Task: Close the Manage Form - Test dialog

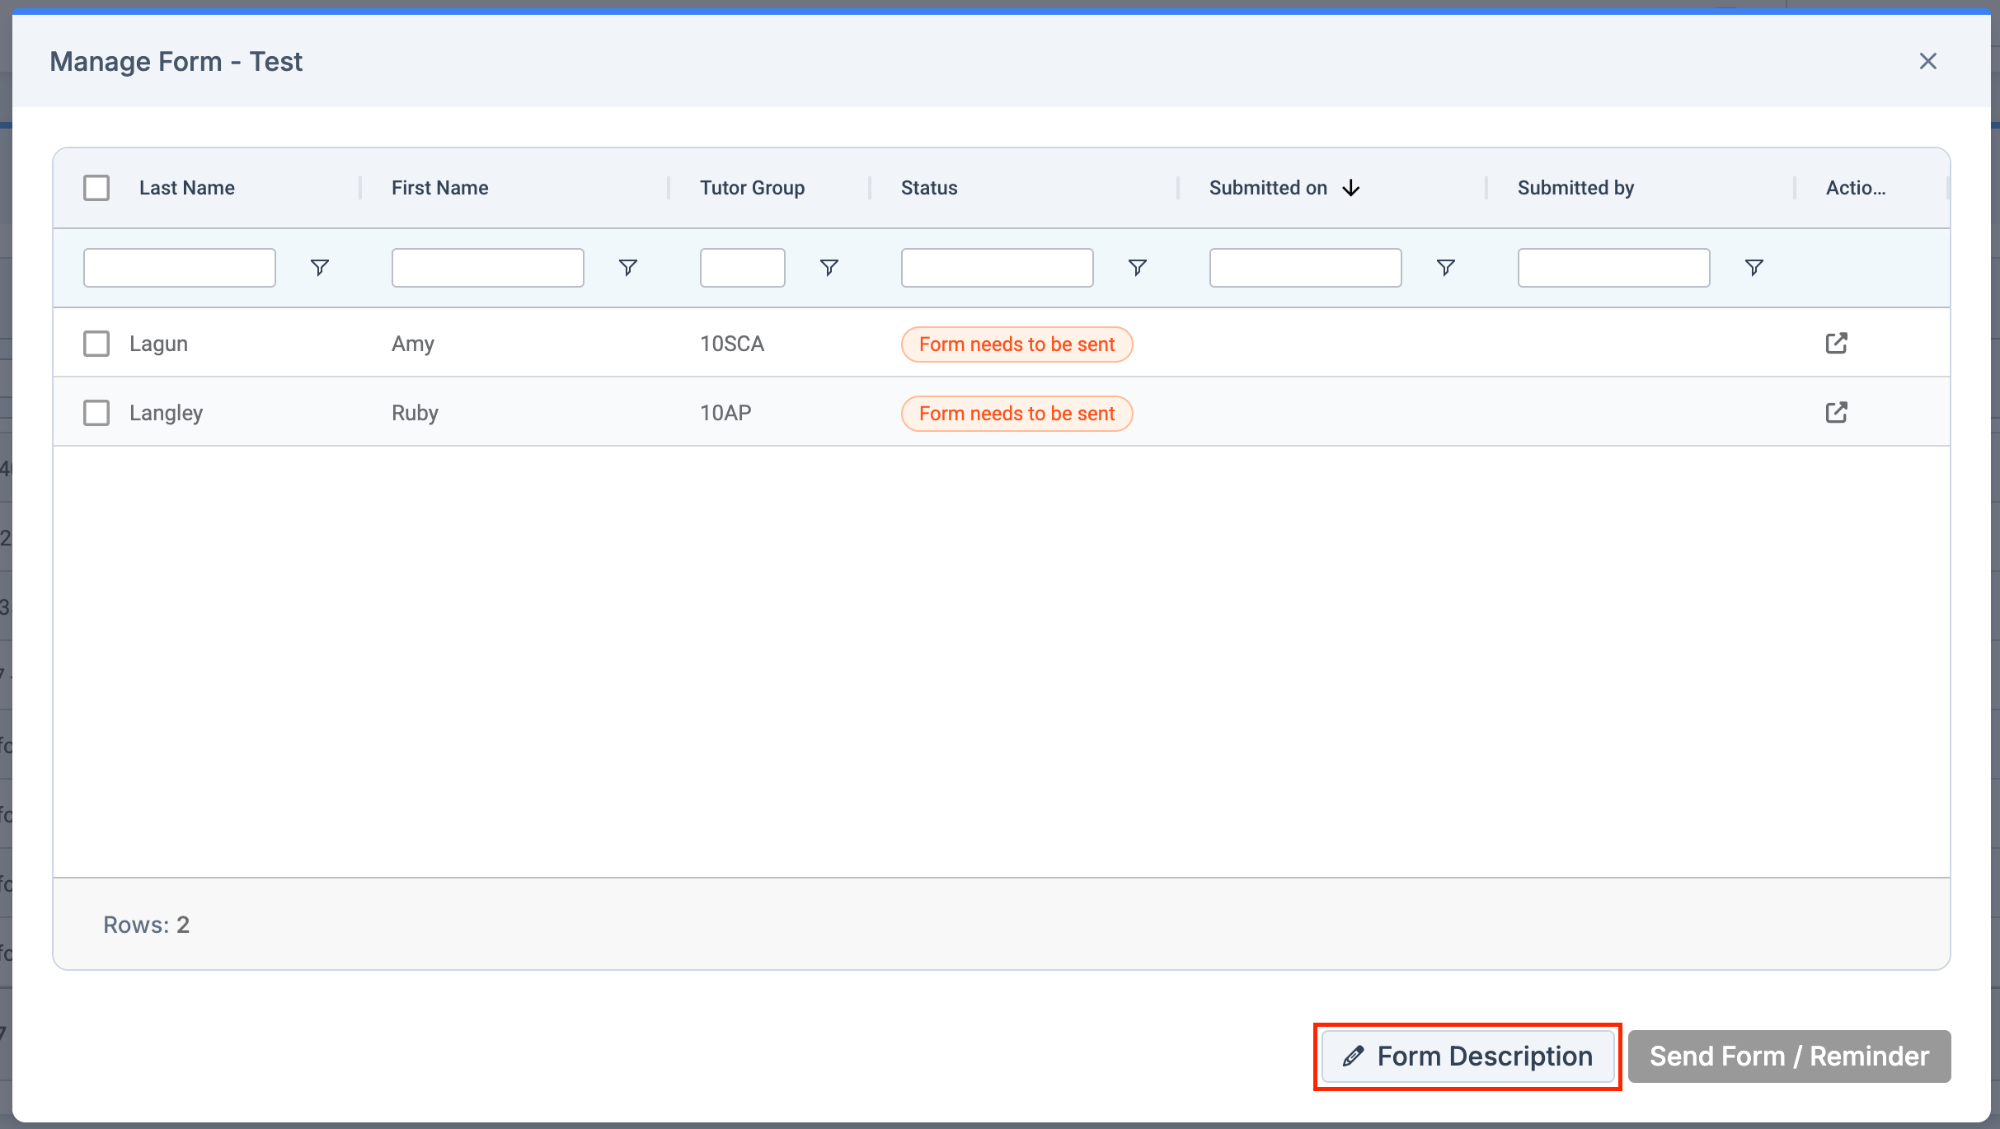Action: click(x=1927, y=61)
